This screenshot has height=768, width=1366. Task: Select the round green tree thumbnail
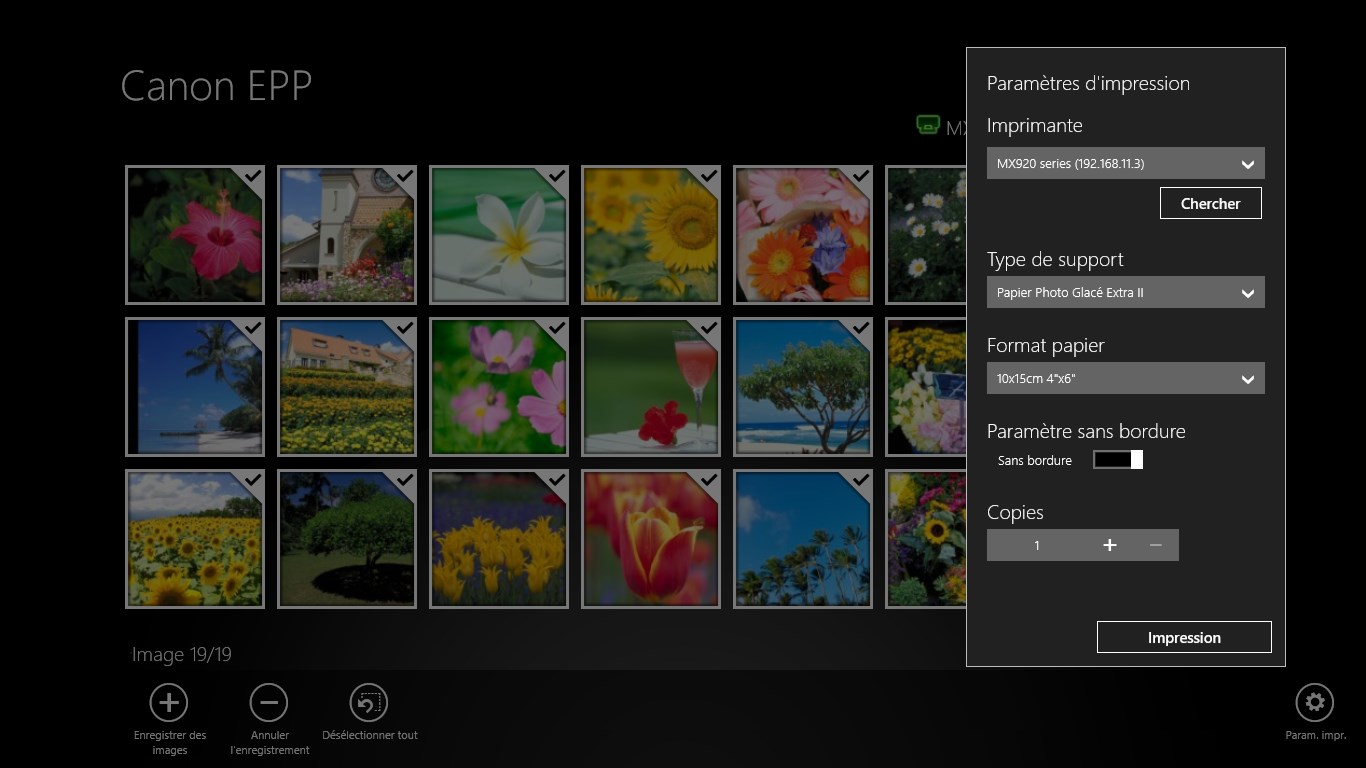click(347, 539)
